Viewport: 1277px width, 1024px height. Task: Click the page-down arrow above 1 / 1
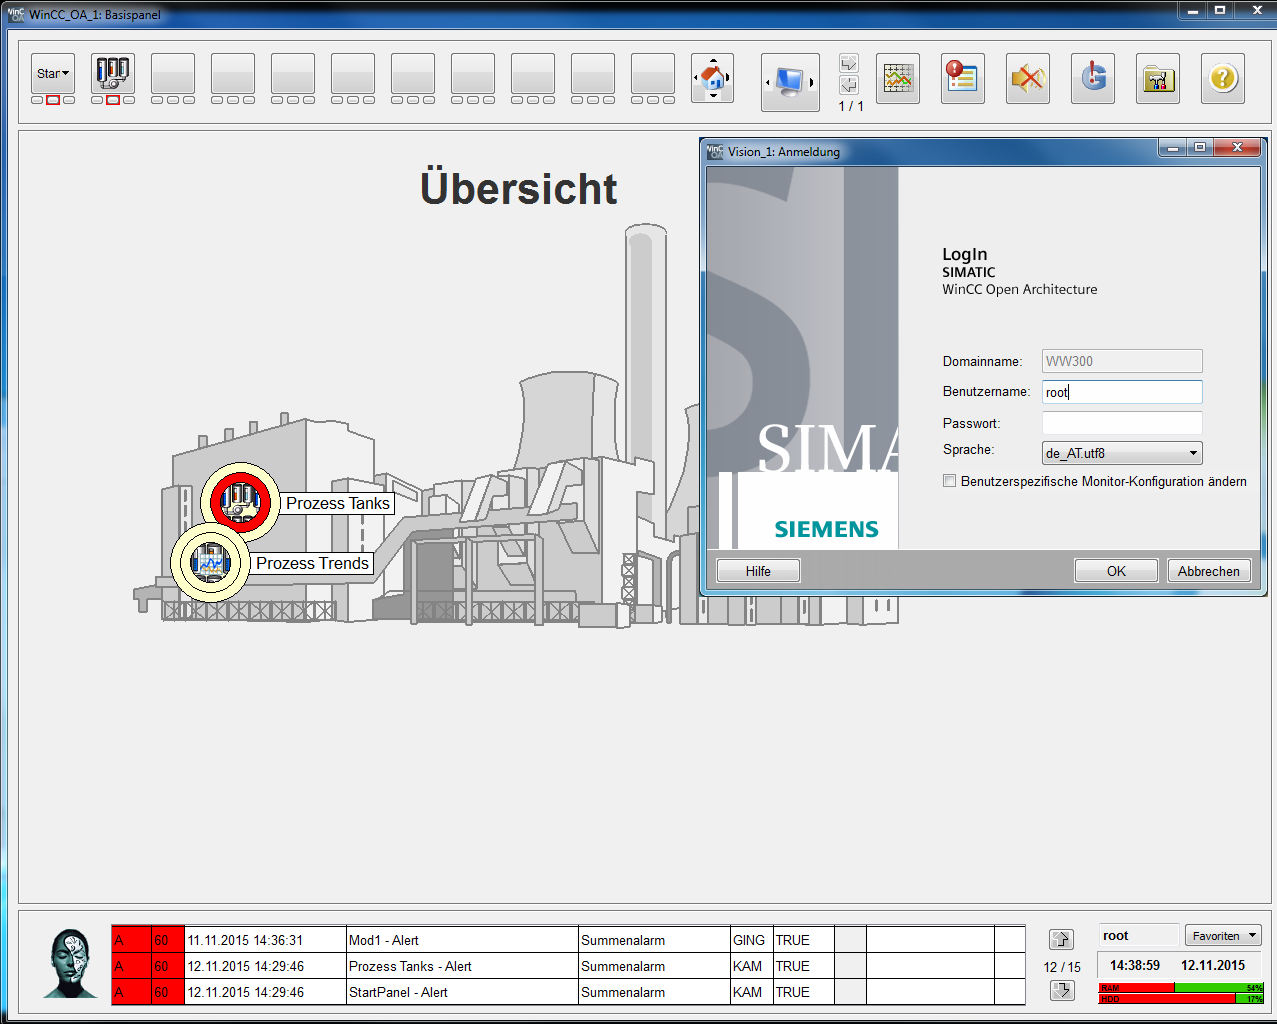click(x=849, y=85)
